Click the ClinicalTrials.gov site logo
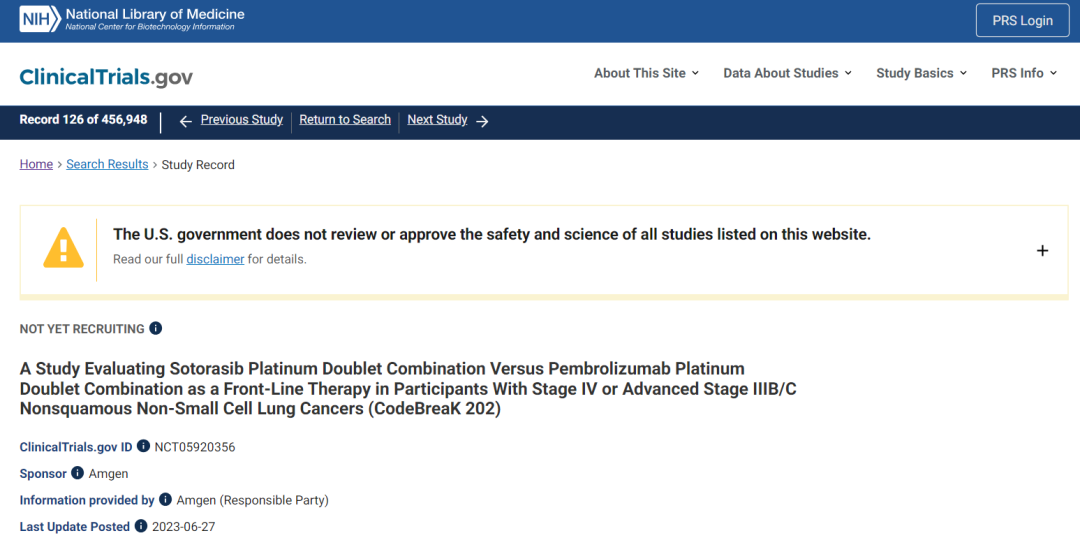This screenshot has height=538, width=1080. click(x=106, y=77)
